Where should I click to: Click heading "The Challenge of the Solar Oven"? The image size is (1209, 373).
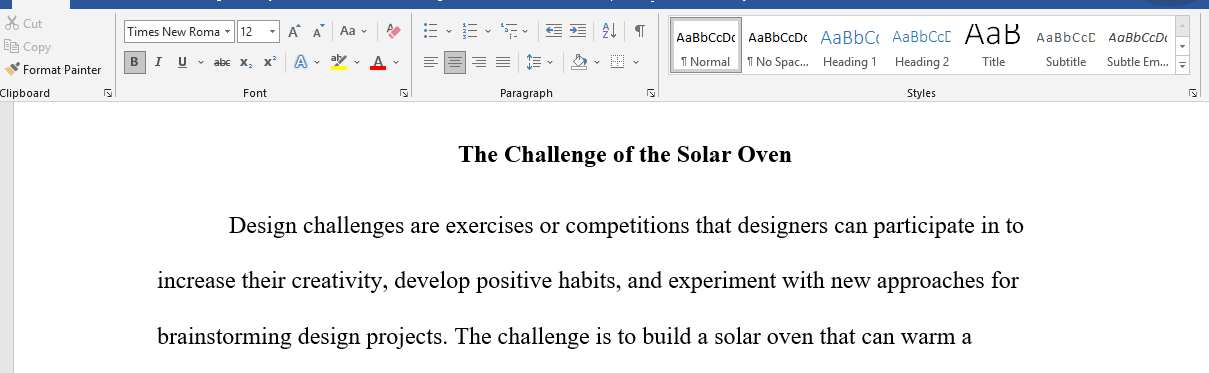[x=625, y=155]
